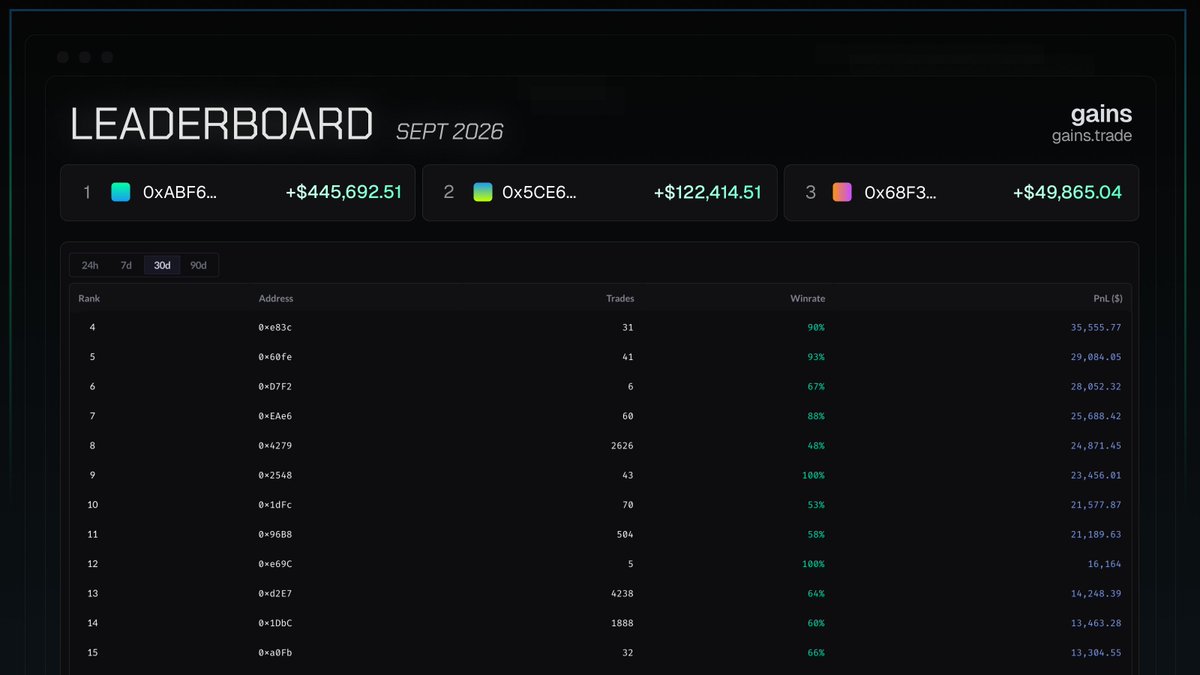Switch to the 90d timeframe tab

198,265
